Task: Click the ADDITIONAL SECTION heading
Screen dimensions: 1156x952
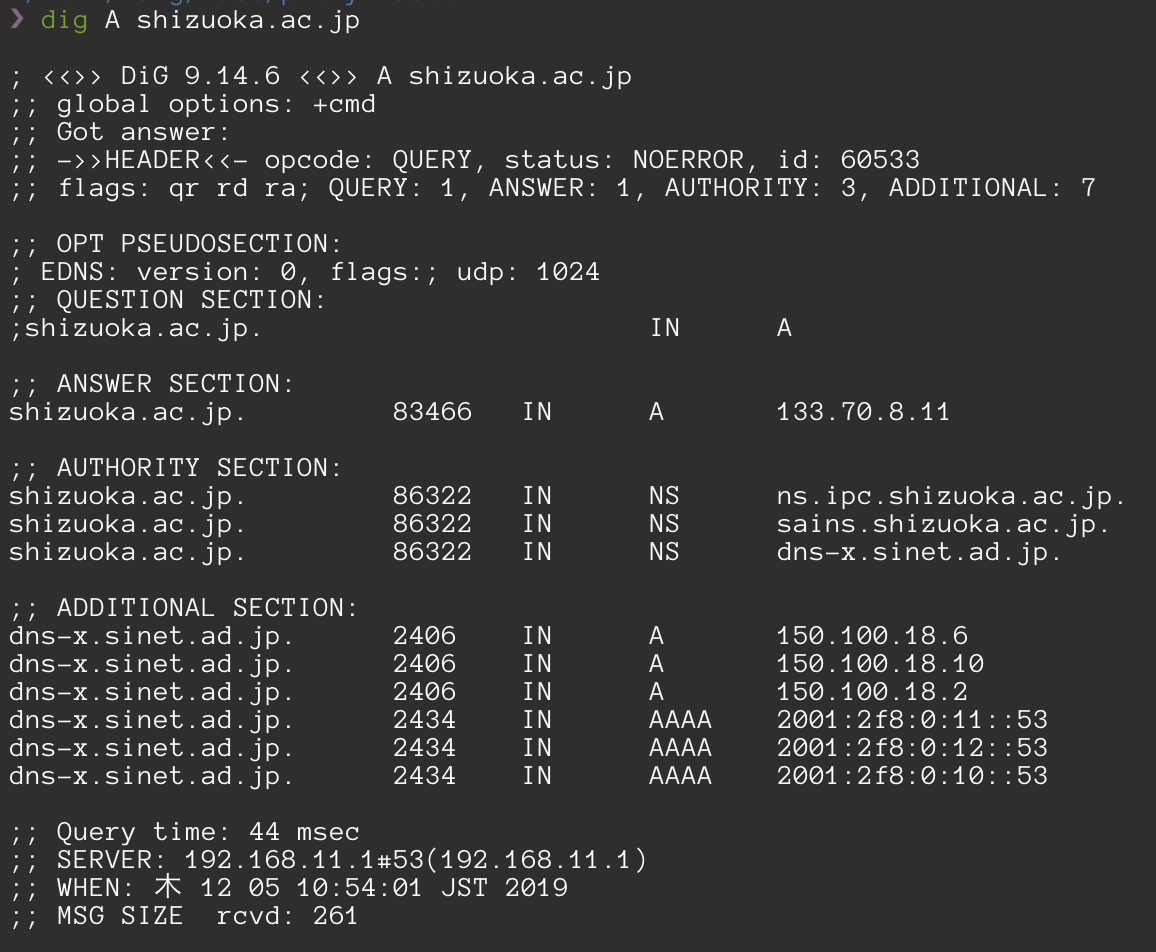Action: coord(207,608)
